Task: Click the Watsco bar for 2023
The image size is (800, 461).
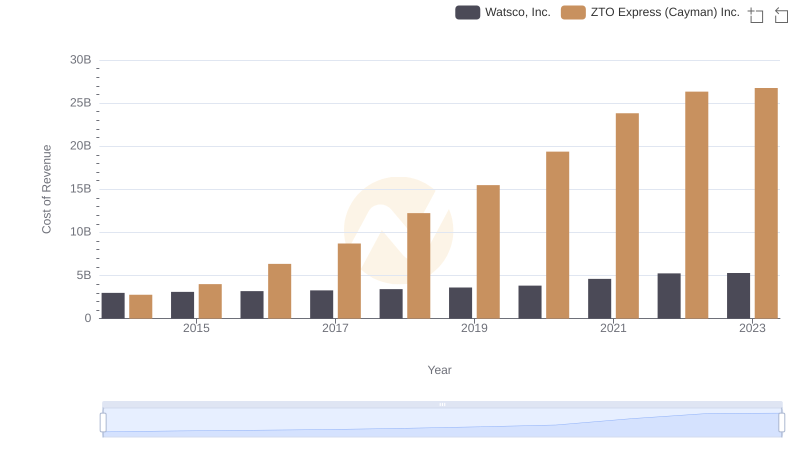Action: [738, 296]
